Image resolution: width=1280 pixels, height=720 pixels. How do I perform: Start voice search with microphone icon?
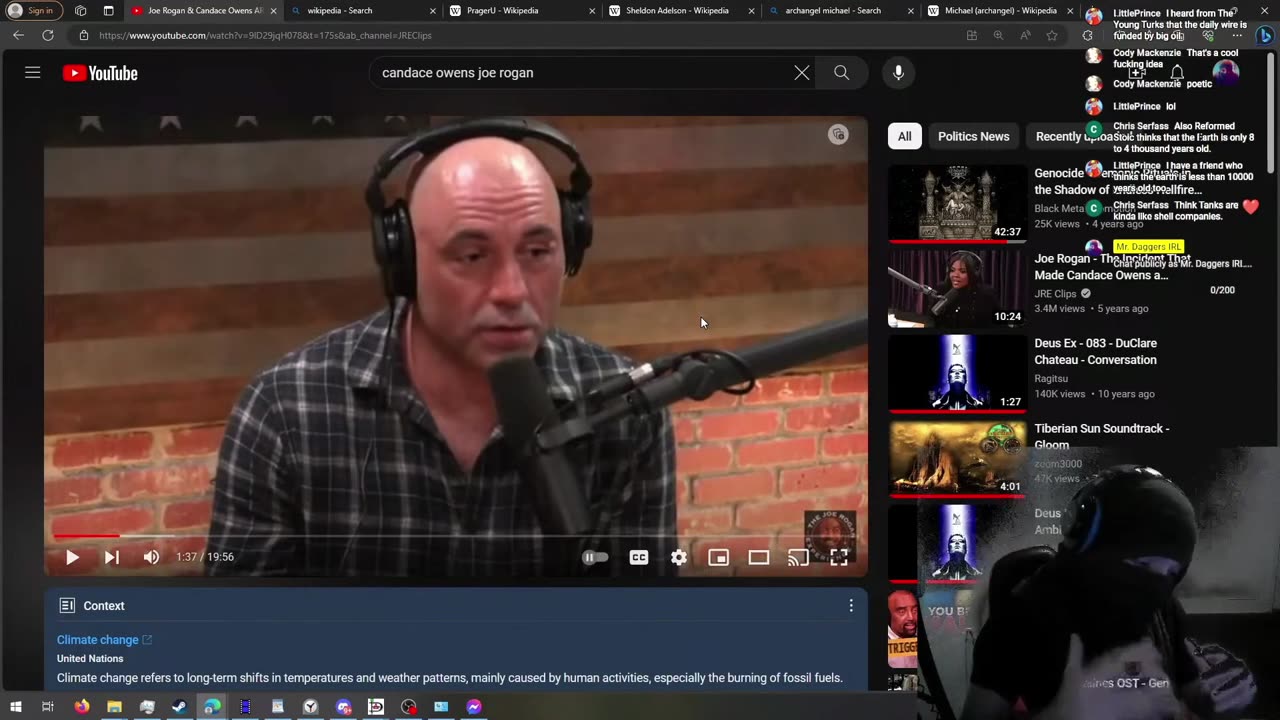pos(898,72)
